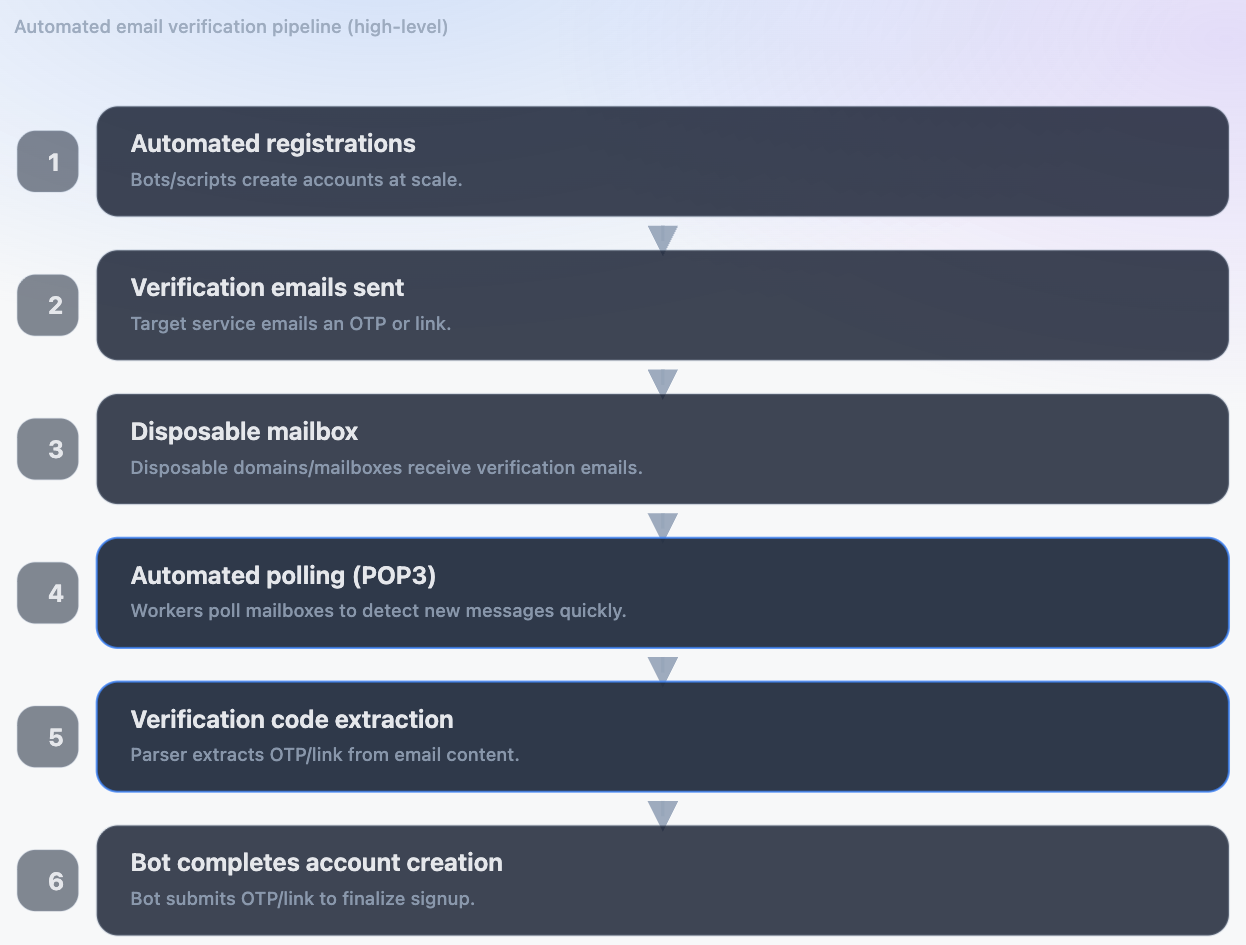Select the step 2 number badge

[x=48, y=305]
